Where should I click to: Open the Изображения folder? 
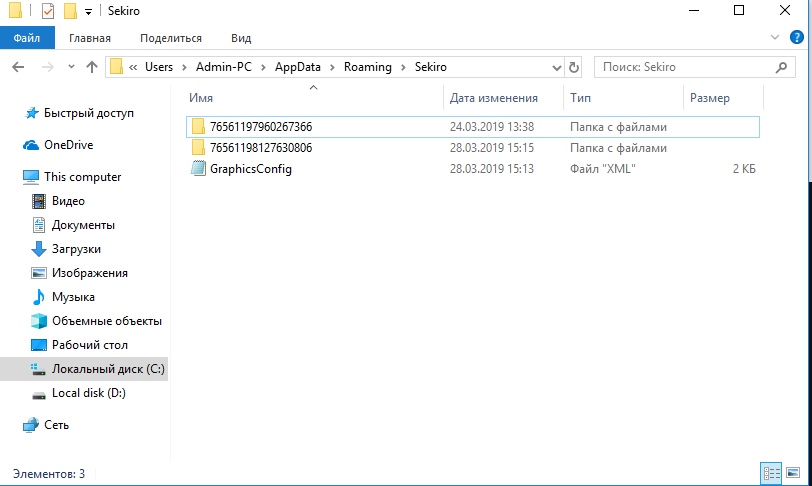point(79,273)
